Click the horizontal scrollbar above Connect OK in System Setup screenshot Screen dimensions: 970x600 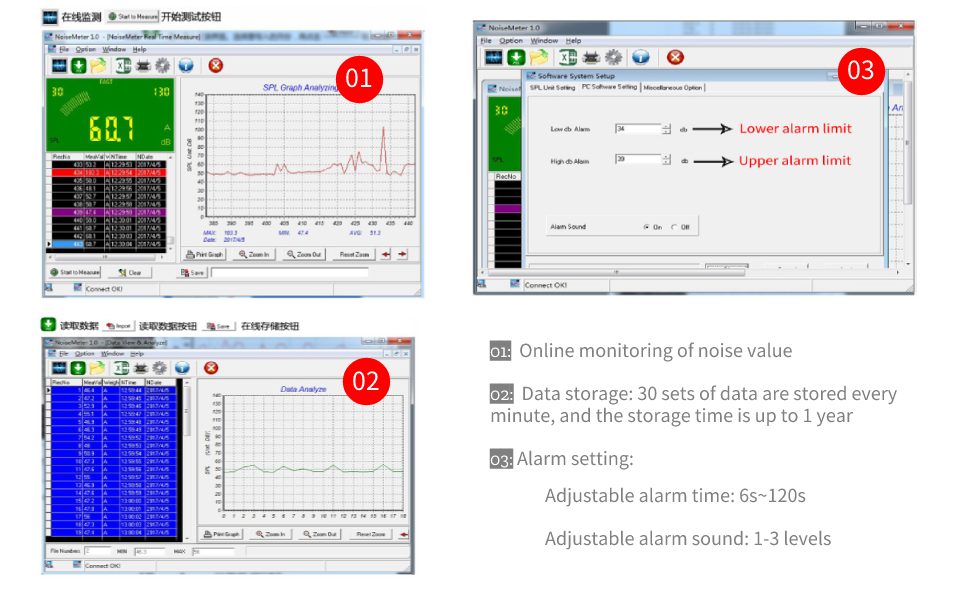point(617,272)
